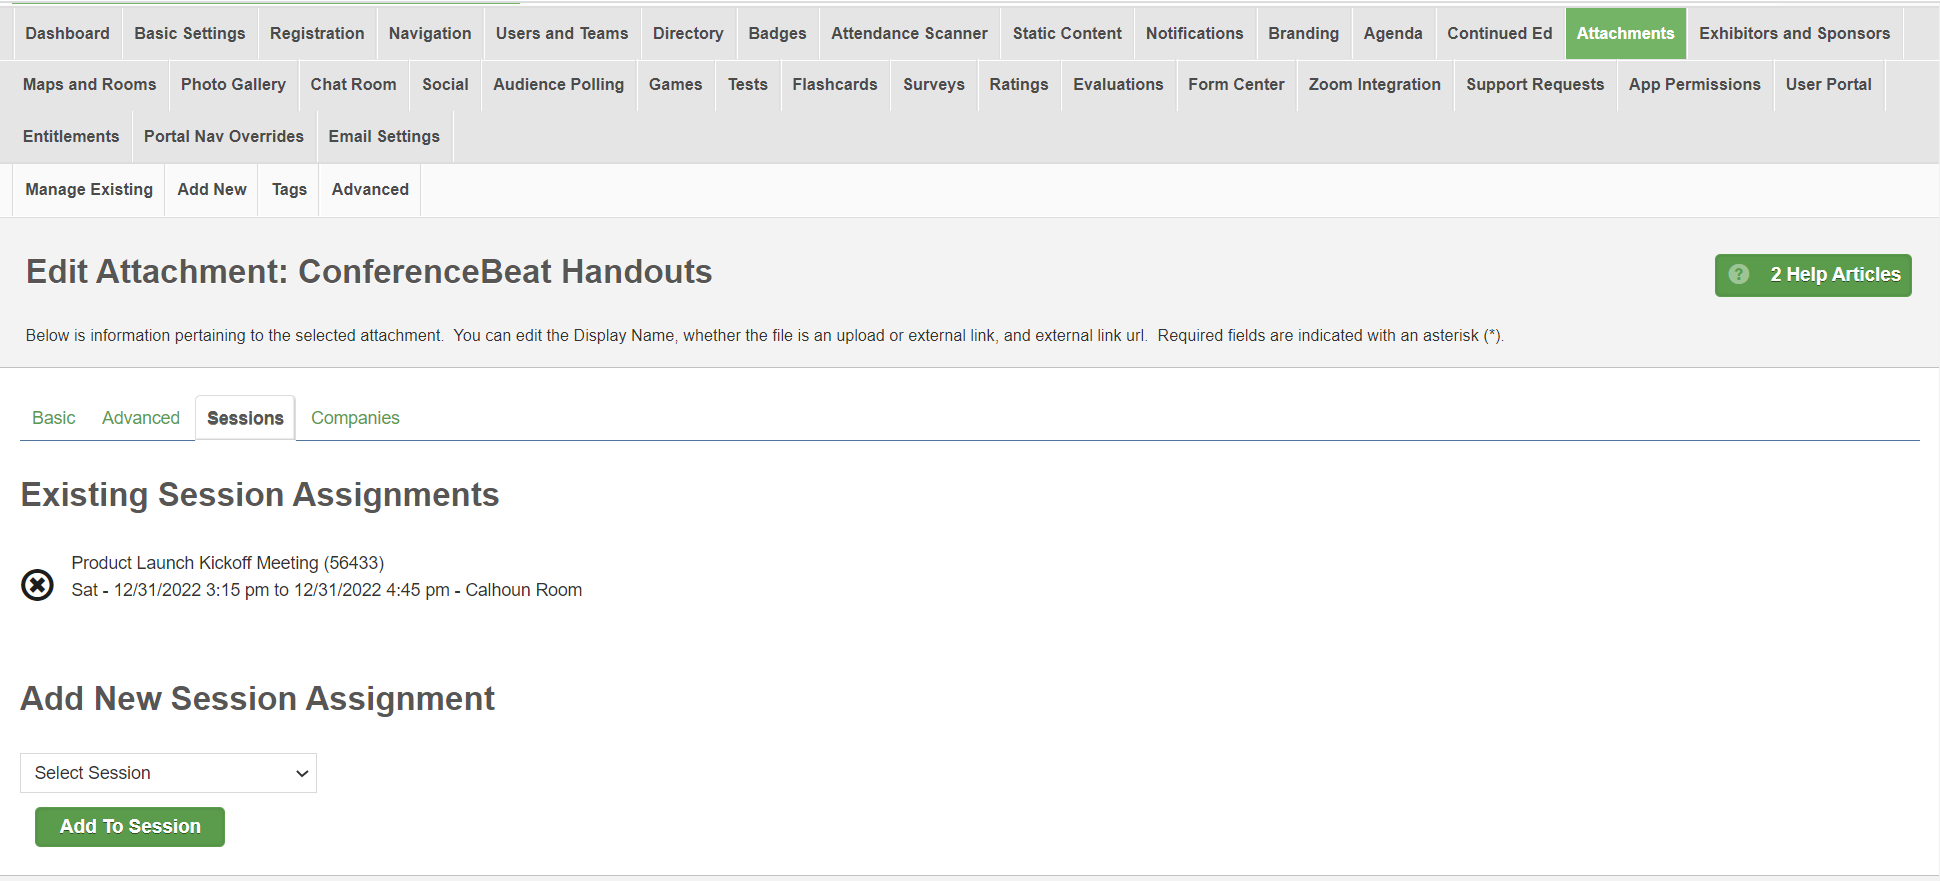This screenshot has height=881, width=1940.
Task: Open Add New in attachments submenu
Action: coord(212,189)
